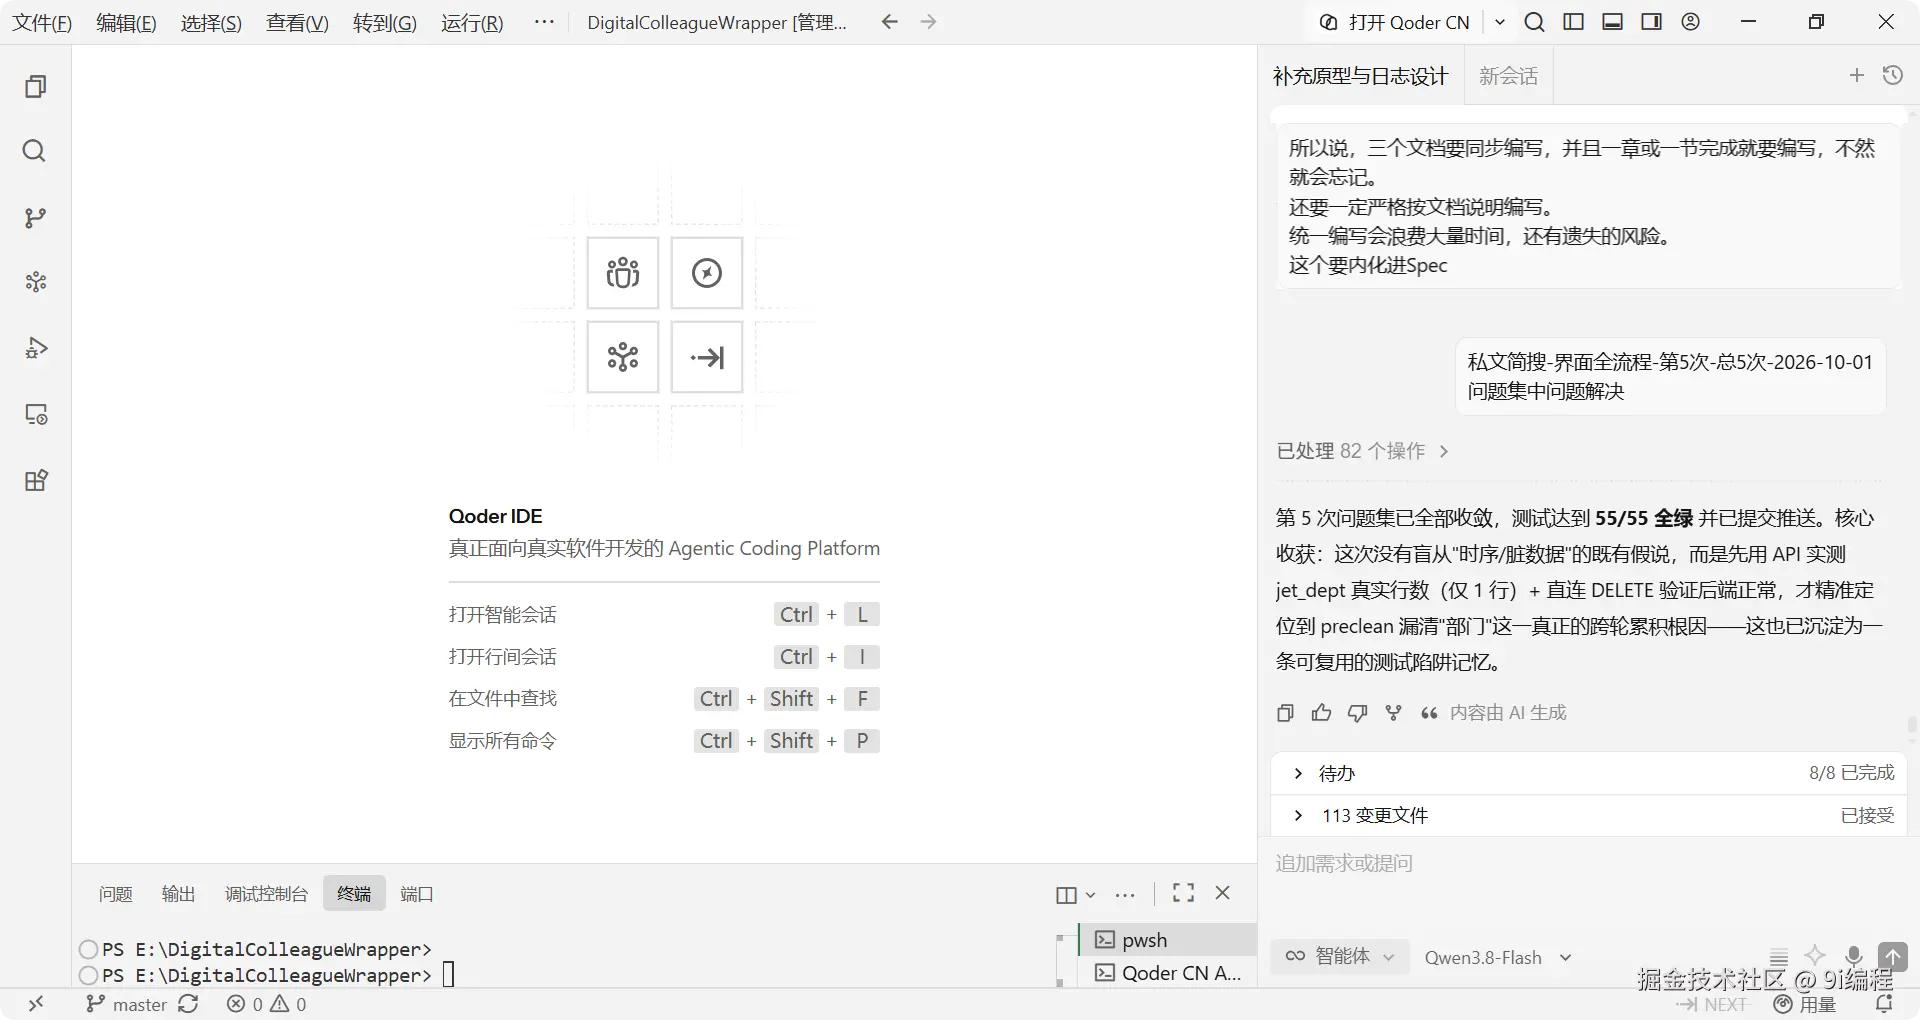Open the 文件(F) menu
This screenshot has height=1020, width=1920.
coord(42,22)
